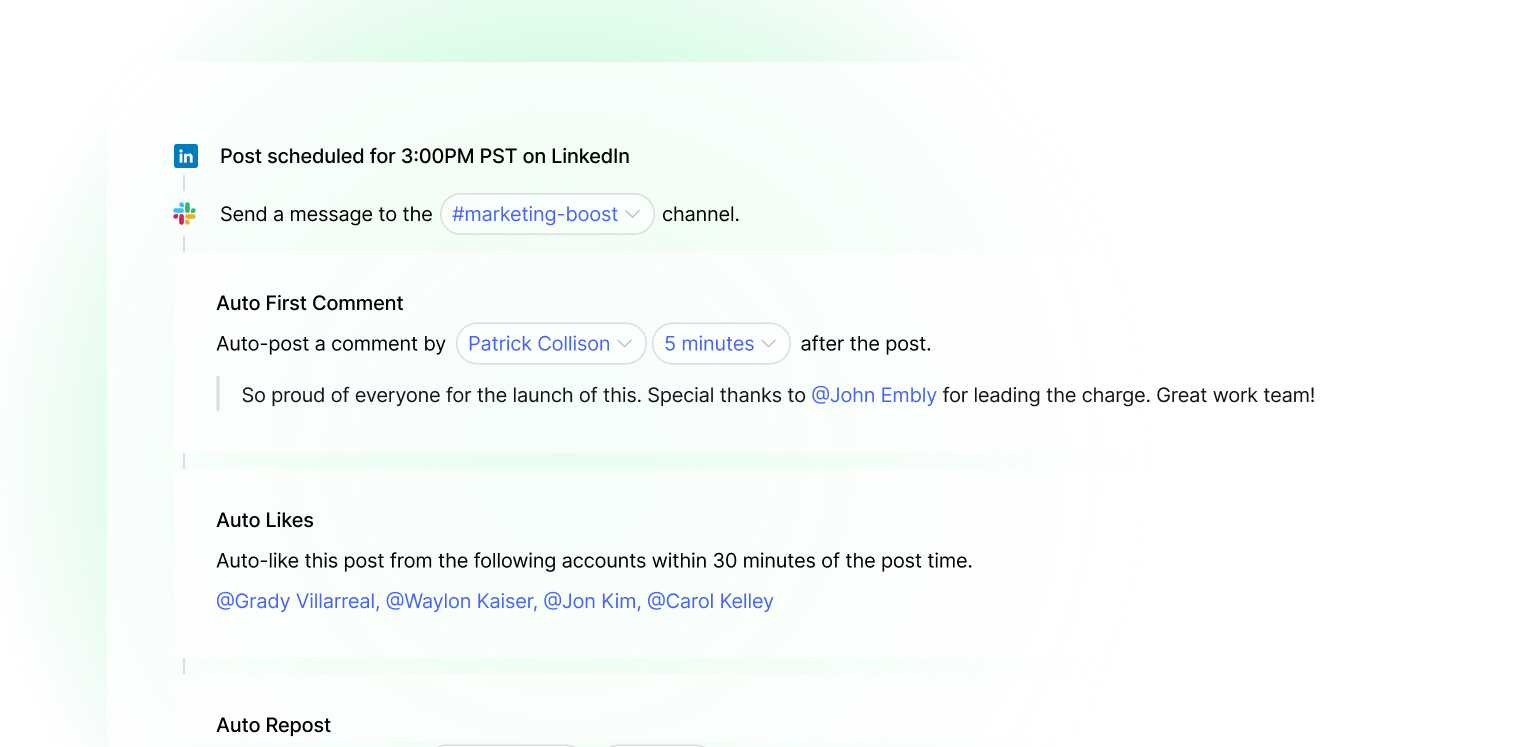Select the Auto Likes section heading
This screenshot has height=747, width=1524.
265,520
